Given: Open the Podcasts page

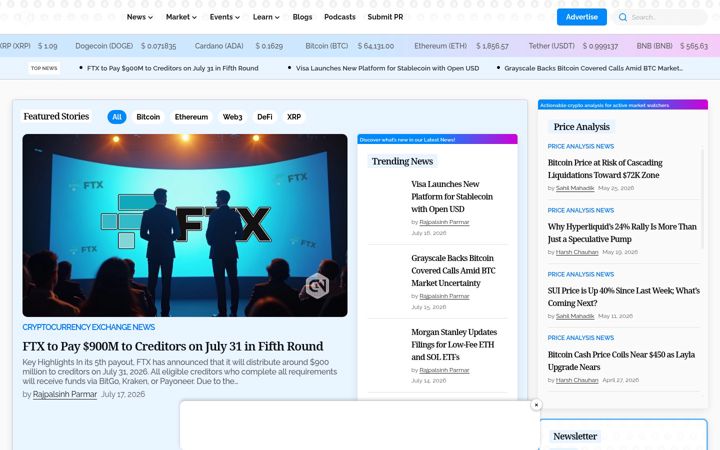Looking at the screenshot, I should pos(340,17).
